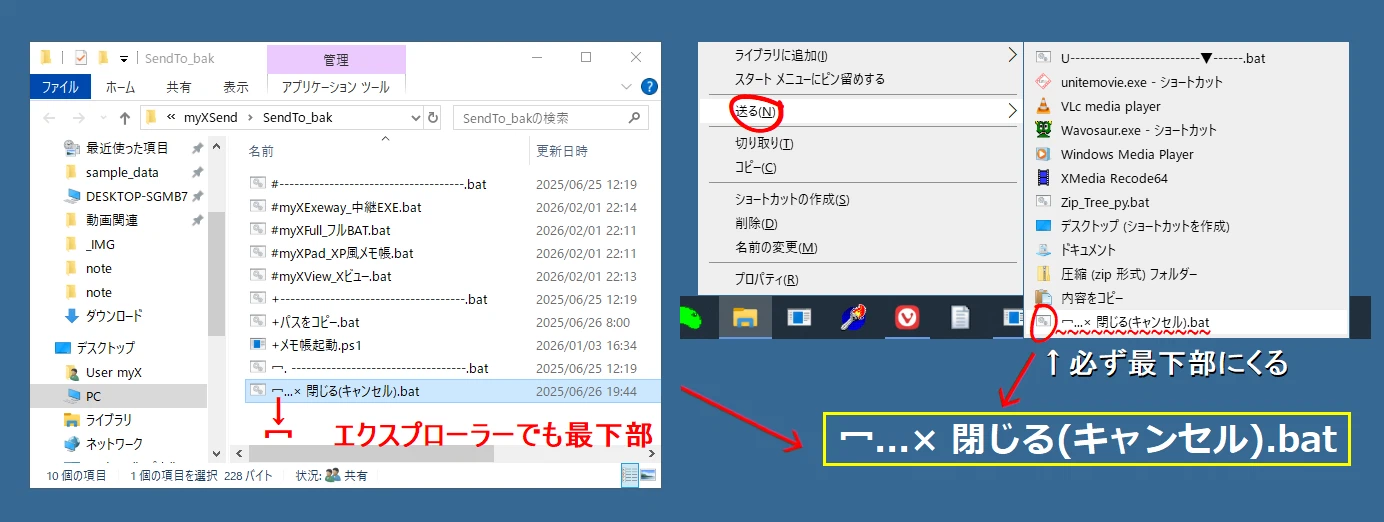The width and height of the screenshot is (1384, 522).
Task: Open the ファイル tab in Explorer
Action: (x=61, y=87)
